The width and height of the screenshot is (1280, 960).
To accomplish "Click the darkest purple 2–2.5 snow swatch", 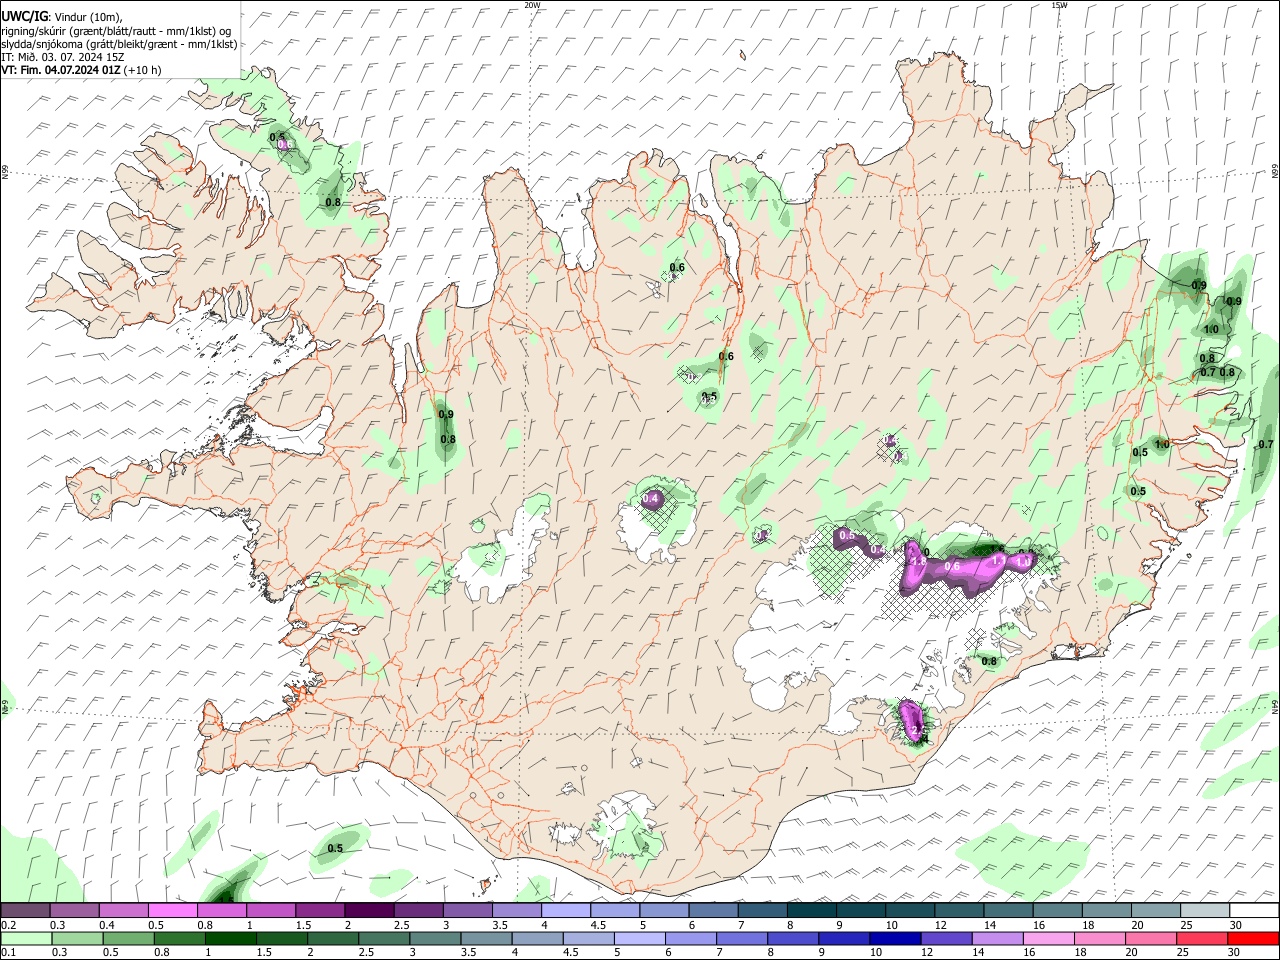I will (x=369, y=911).
